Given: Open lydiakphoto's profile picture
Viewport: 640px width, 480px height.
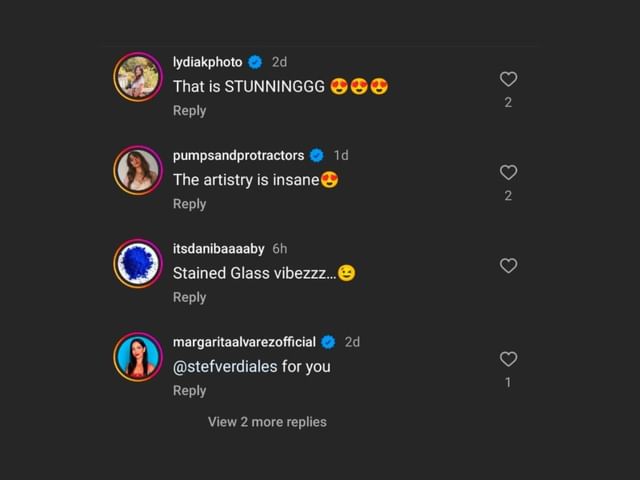Looking at the screenshot, I should (138, 77).
